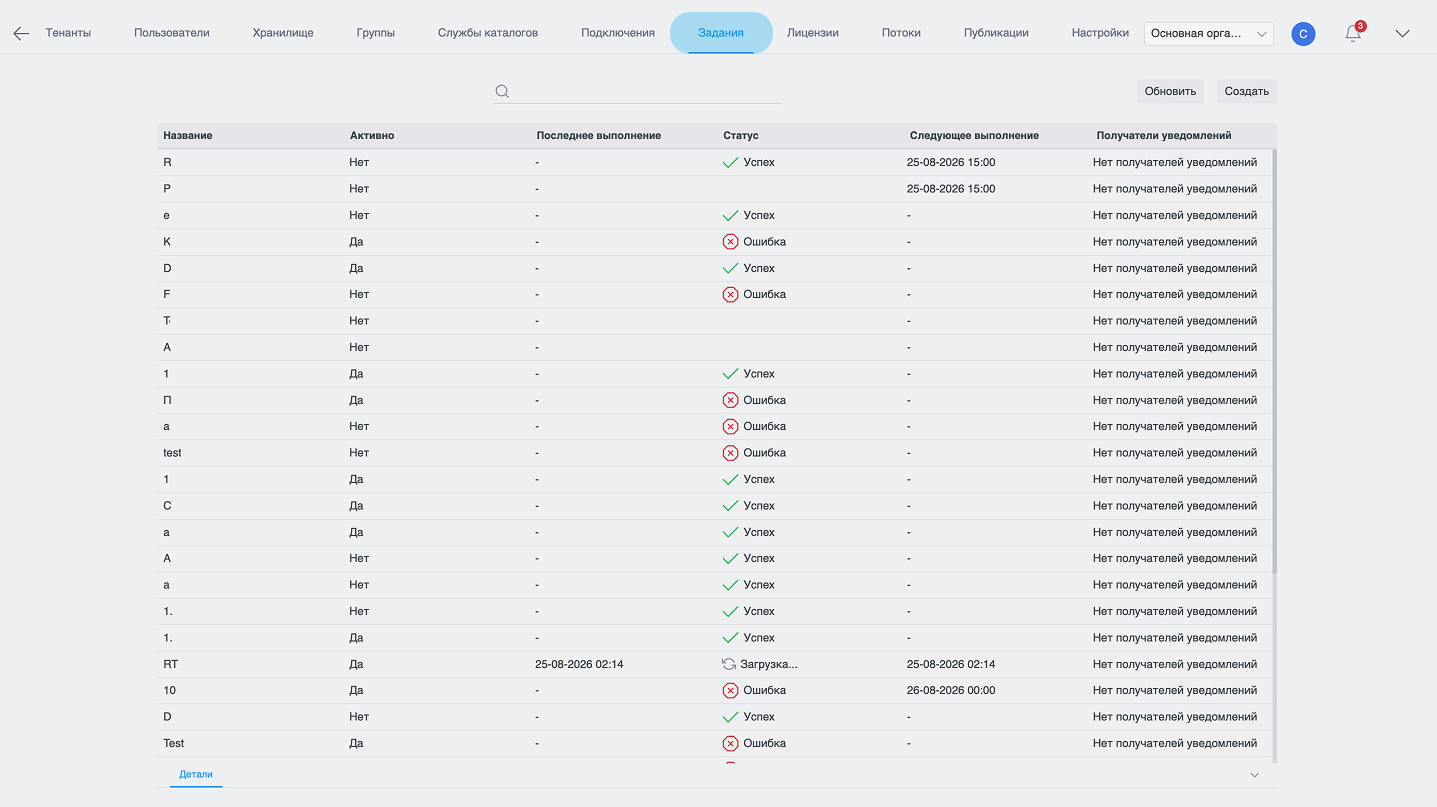The image size is (1437, 807).
Task: Click the error icon in row П
Action: pos(730,400)
